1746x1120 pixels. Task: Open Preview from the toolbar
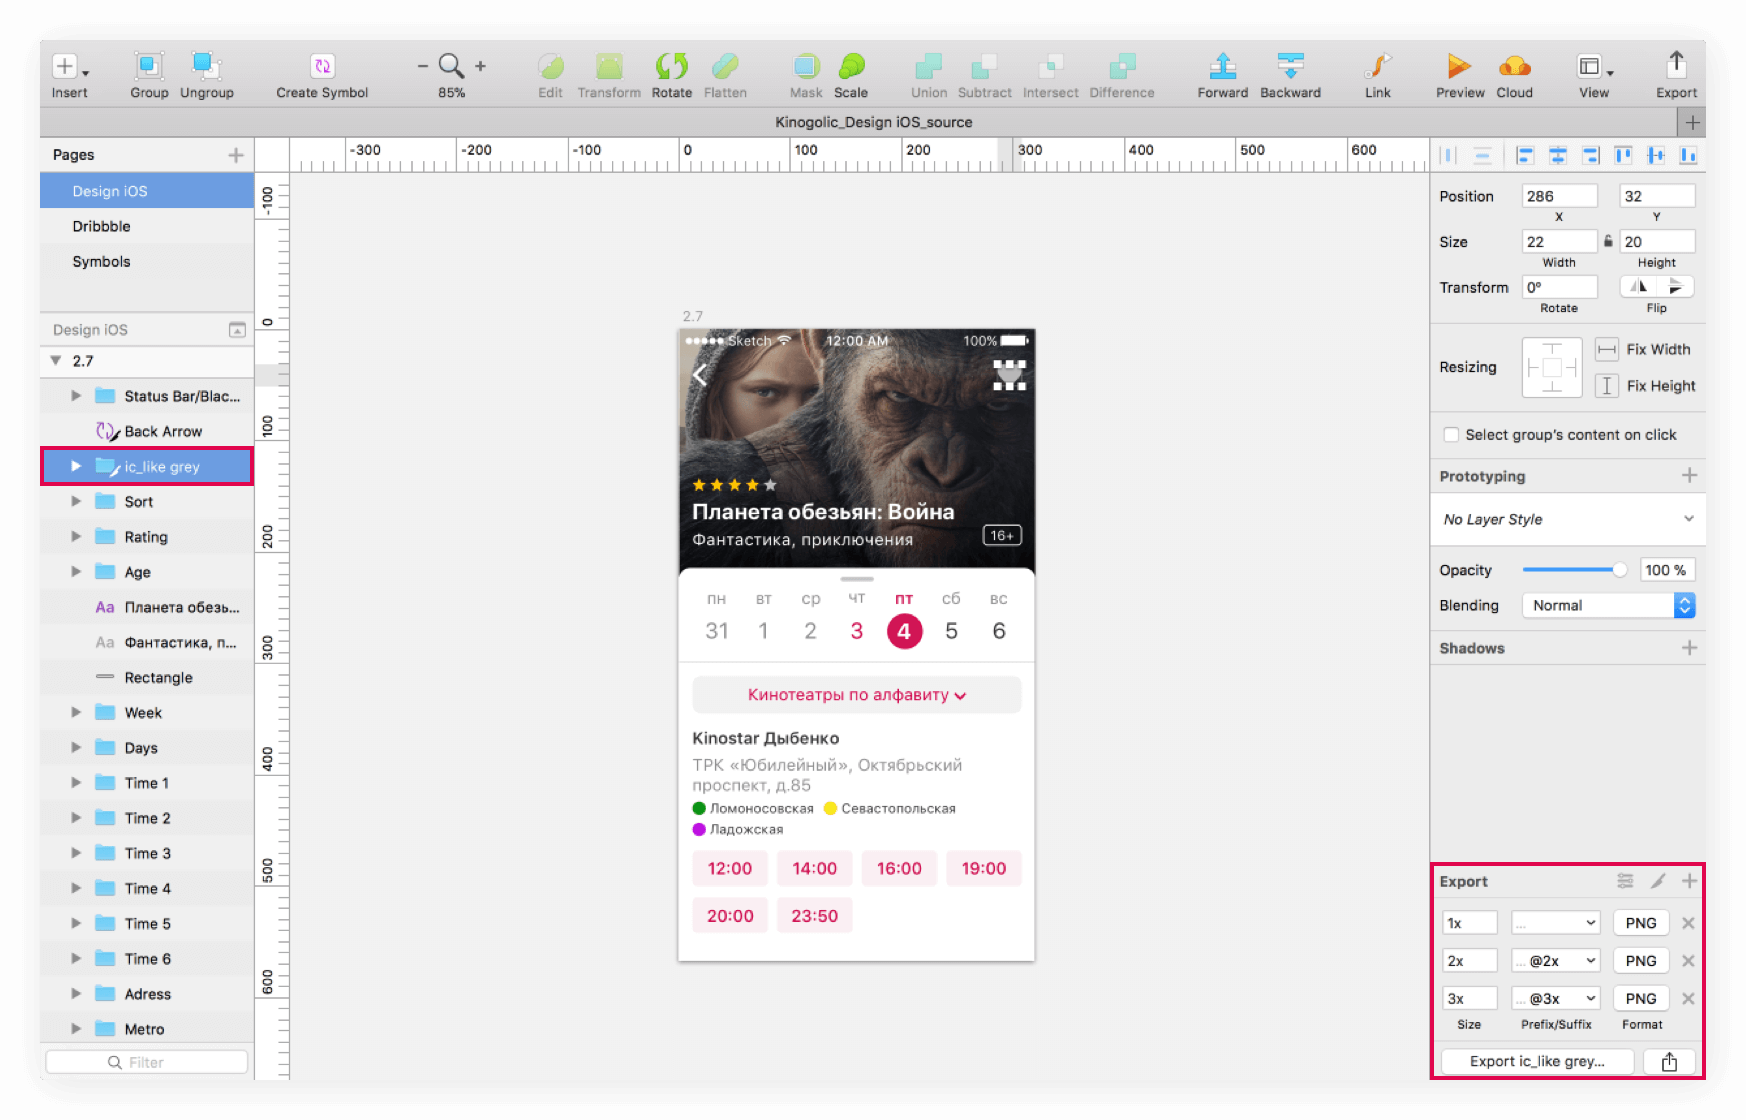(x=1459, y=67)
